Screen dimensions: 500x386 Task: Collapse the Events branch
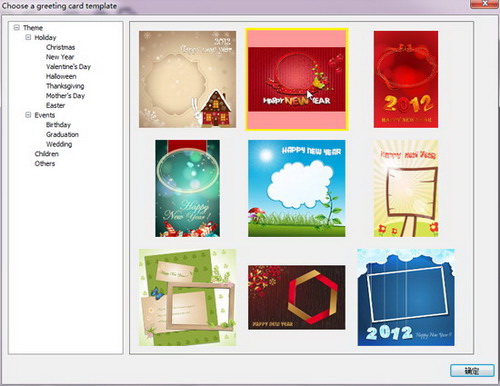pyautogui.click(x=28, y=115)
